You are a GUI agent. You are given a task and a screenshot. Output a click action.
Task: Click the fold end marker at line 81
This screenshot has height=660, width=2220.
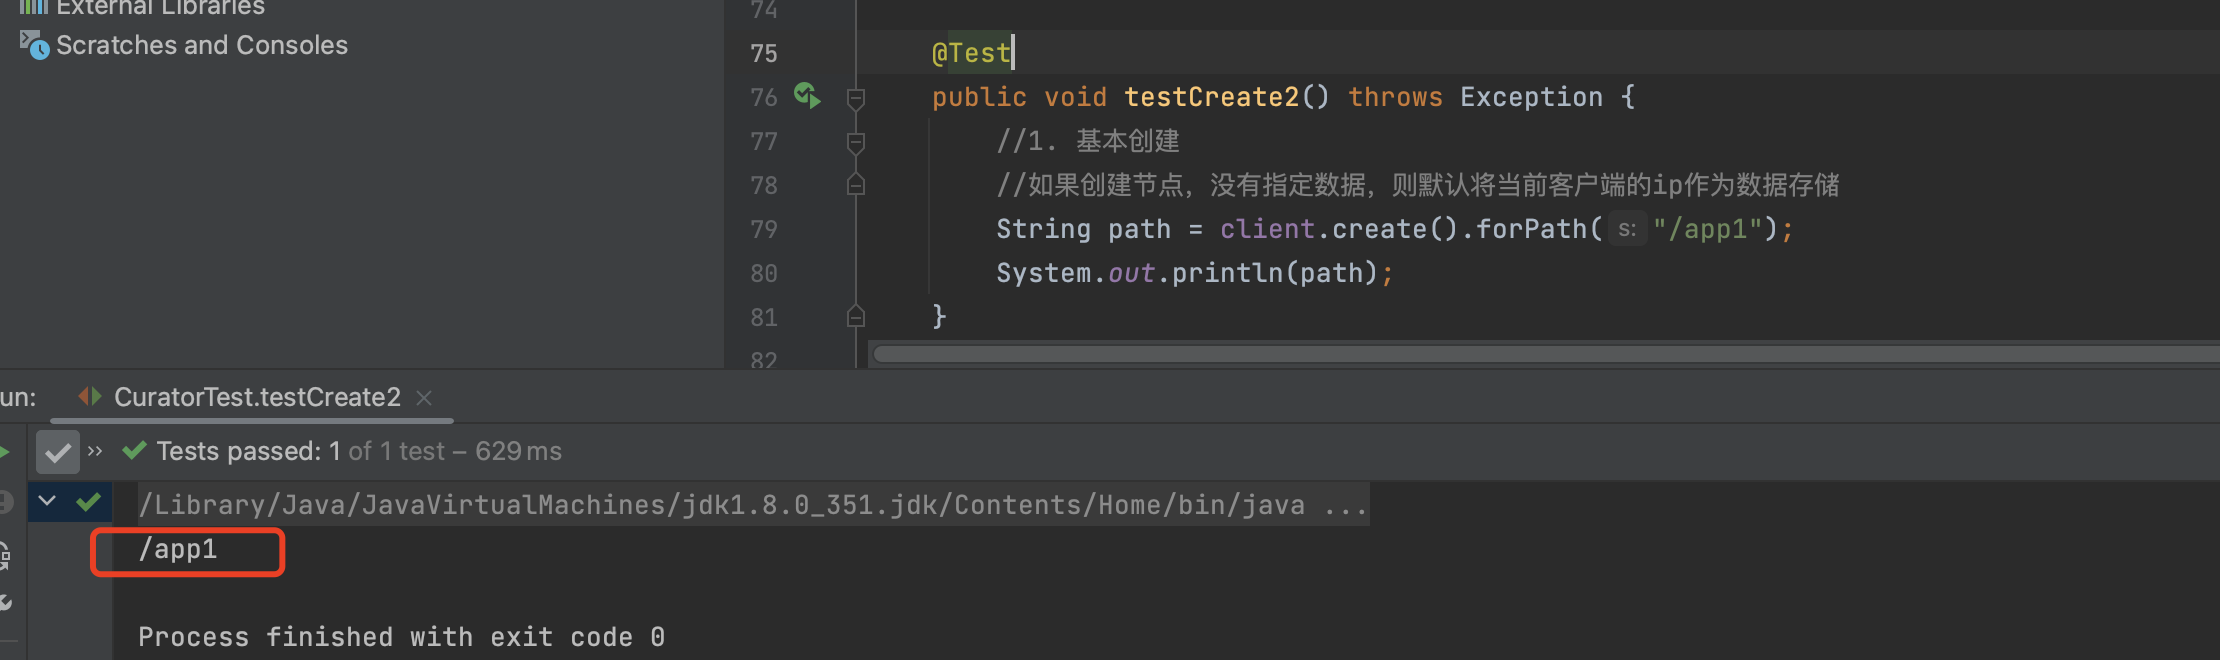tap(856, 317)
